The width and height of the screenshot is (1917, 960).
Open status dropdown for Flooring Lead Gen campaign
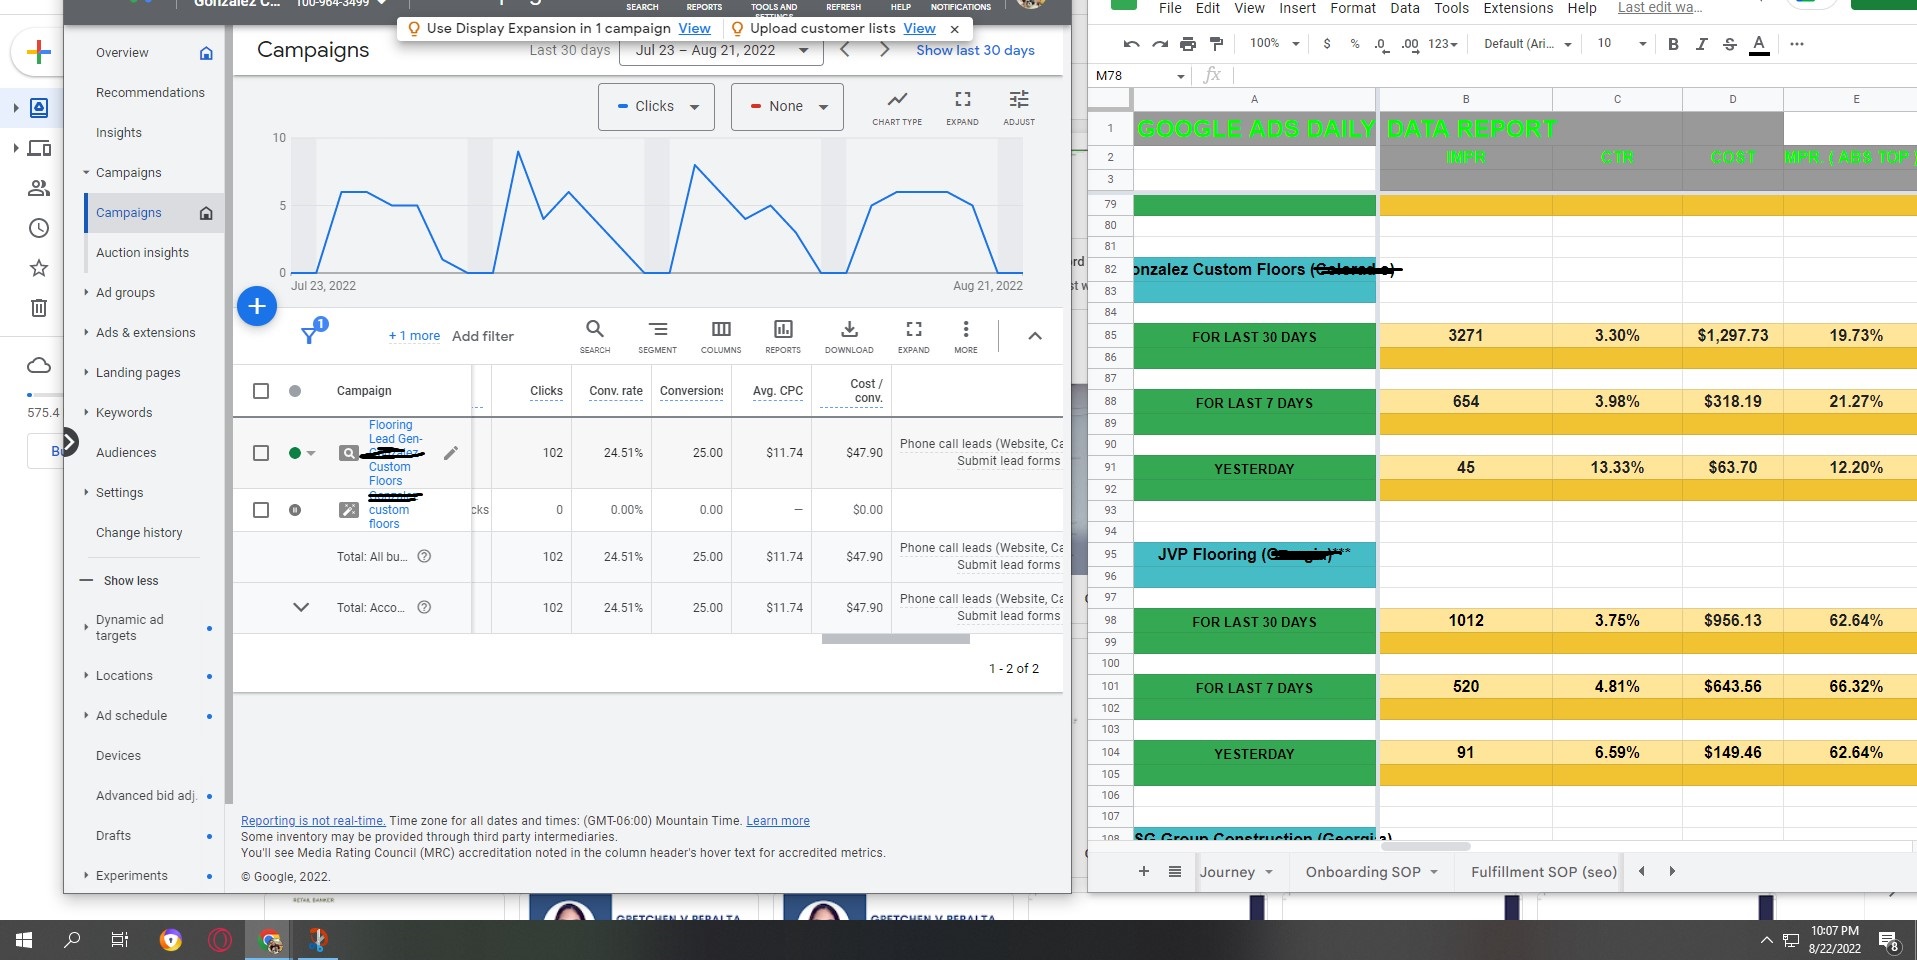311,453
